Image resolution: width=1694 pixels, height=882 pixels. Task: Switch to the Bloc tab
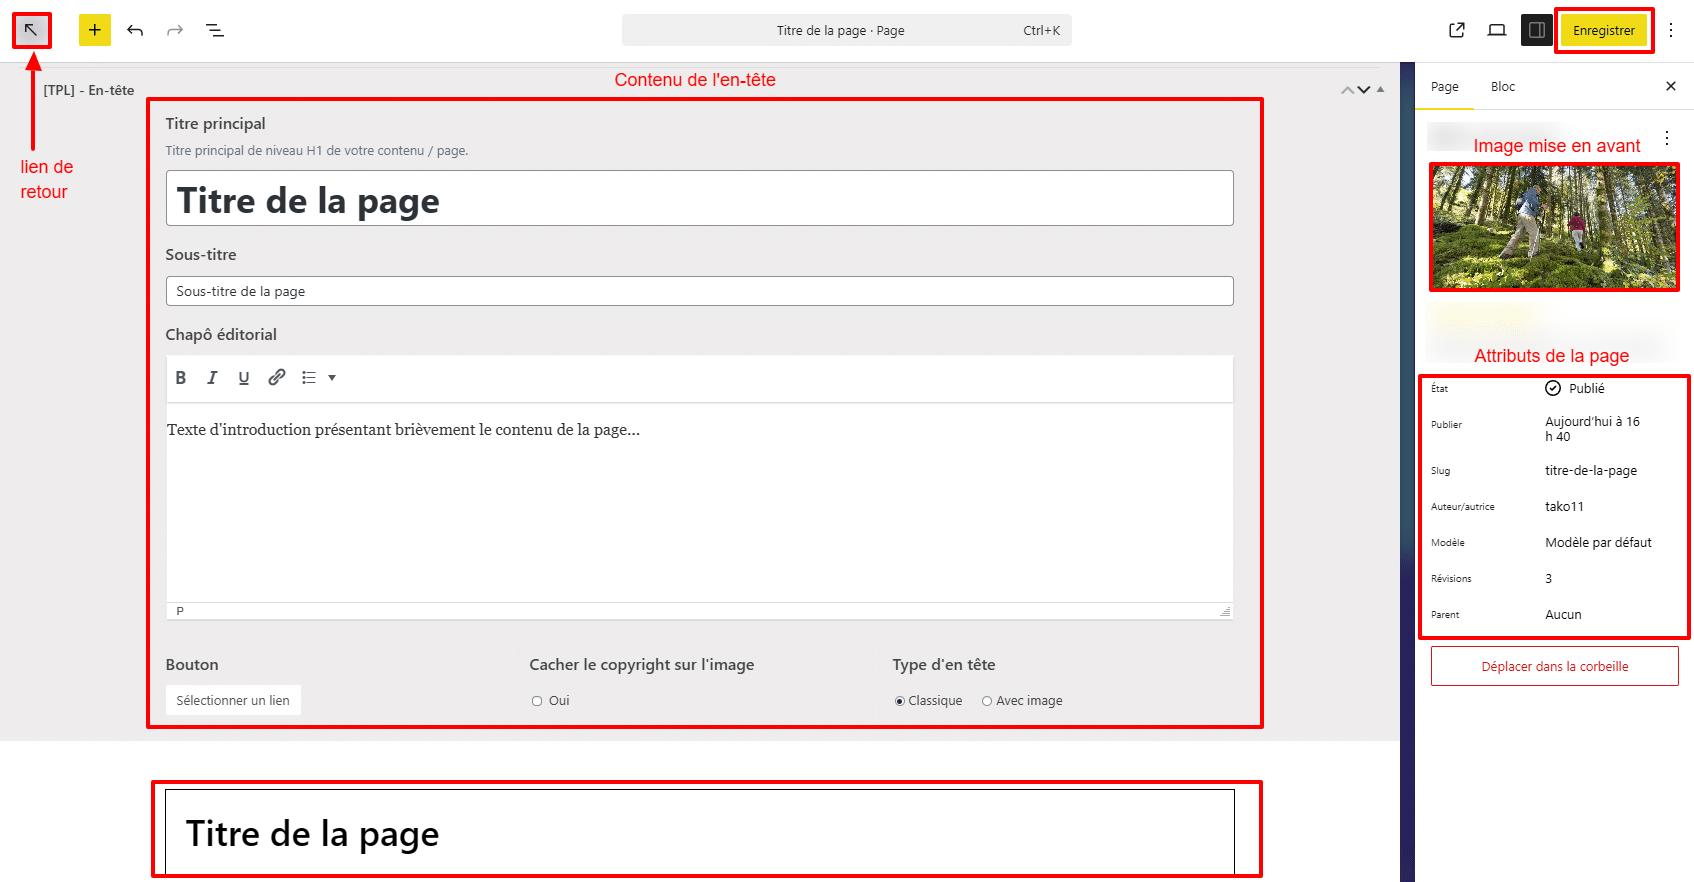[1502, 87]
